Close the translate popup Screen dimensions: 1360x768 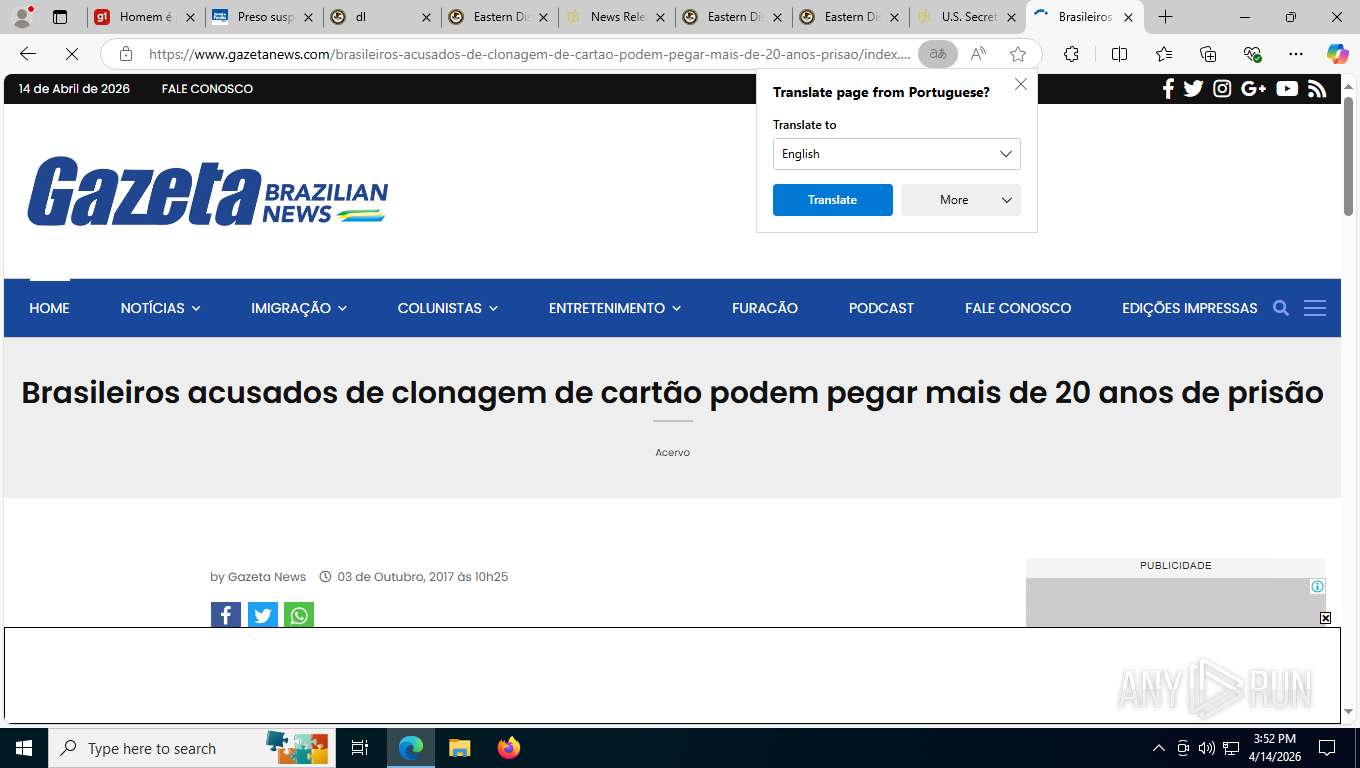(x=1021, y=84)
